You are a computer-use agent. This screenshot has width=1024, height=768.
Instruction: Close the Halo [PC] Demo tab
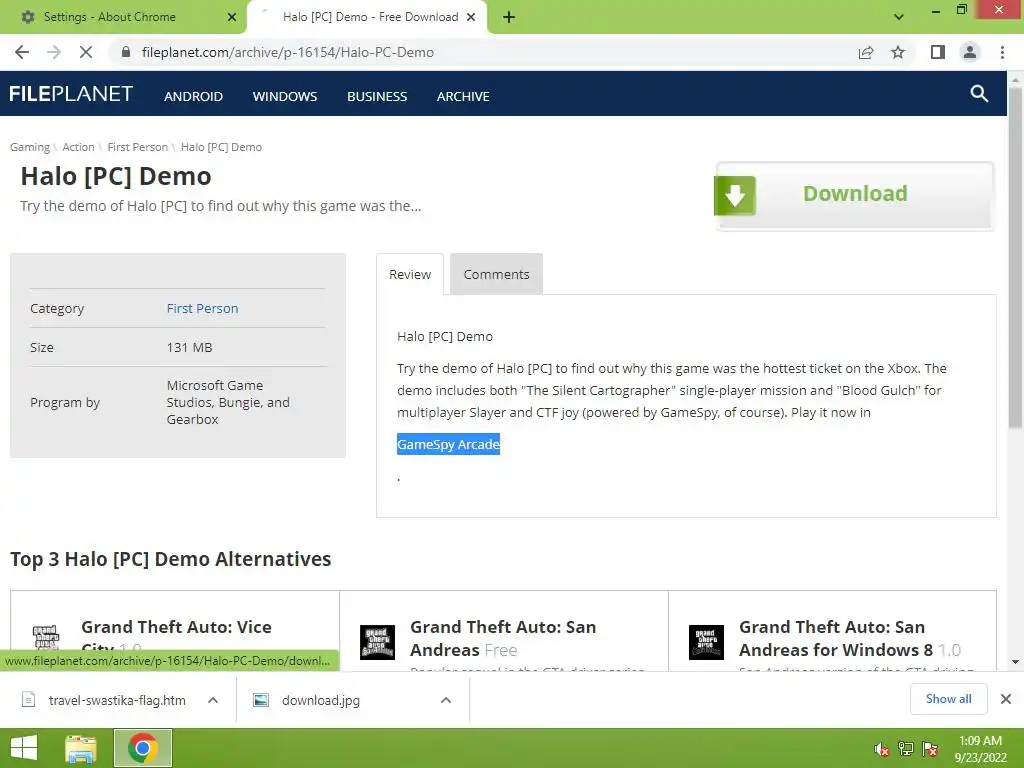pos(471,17)
